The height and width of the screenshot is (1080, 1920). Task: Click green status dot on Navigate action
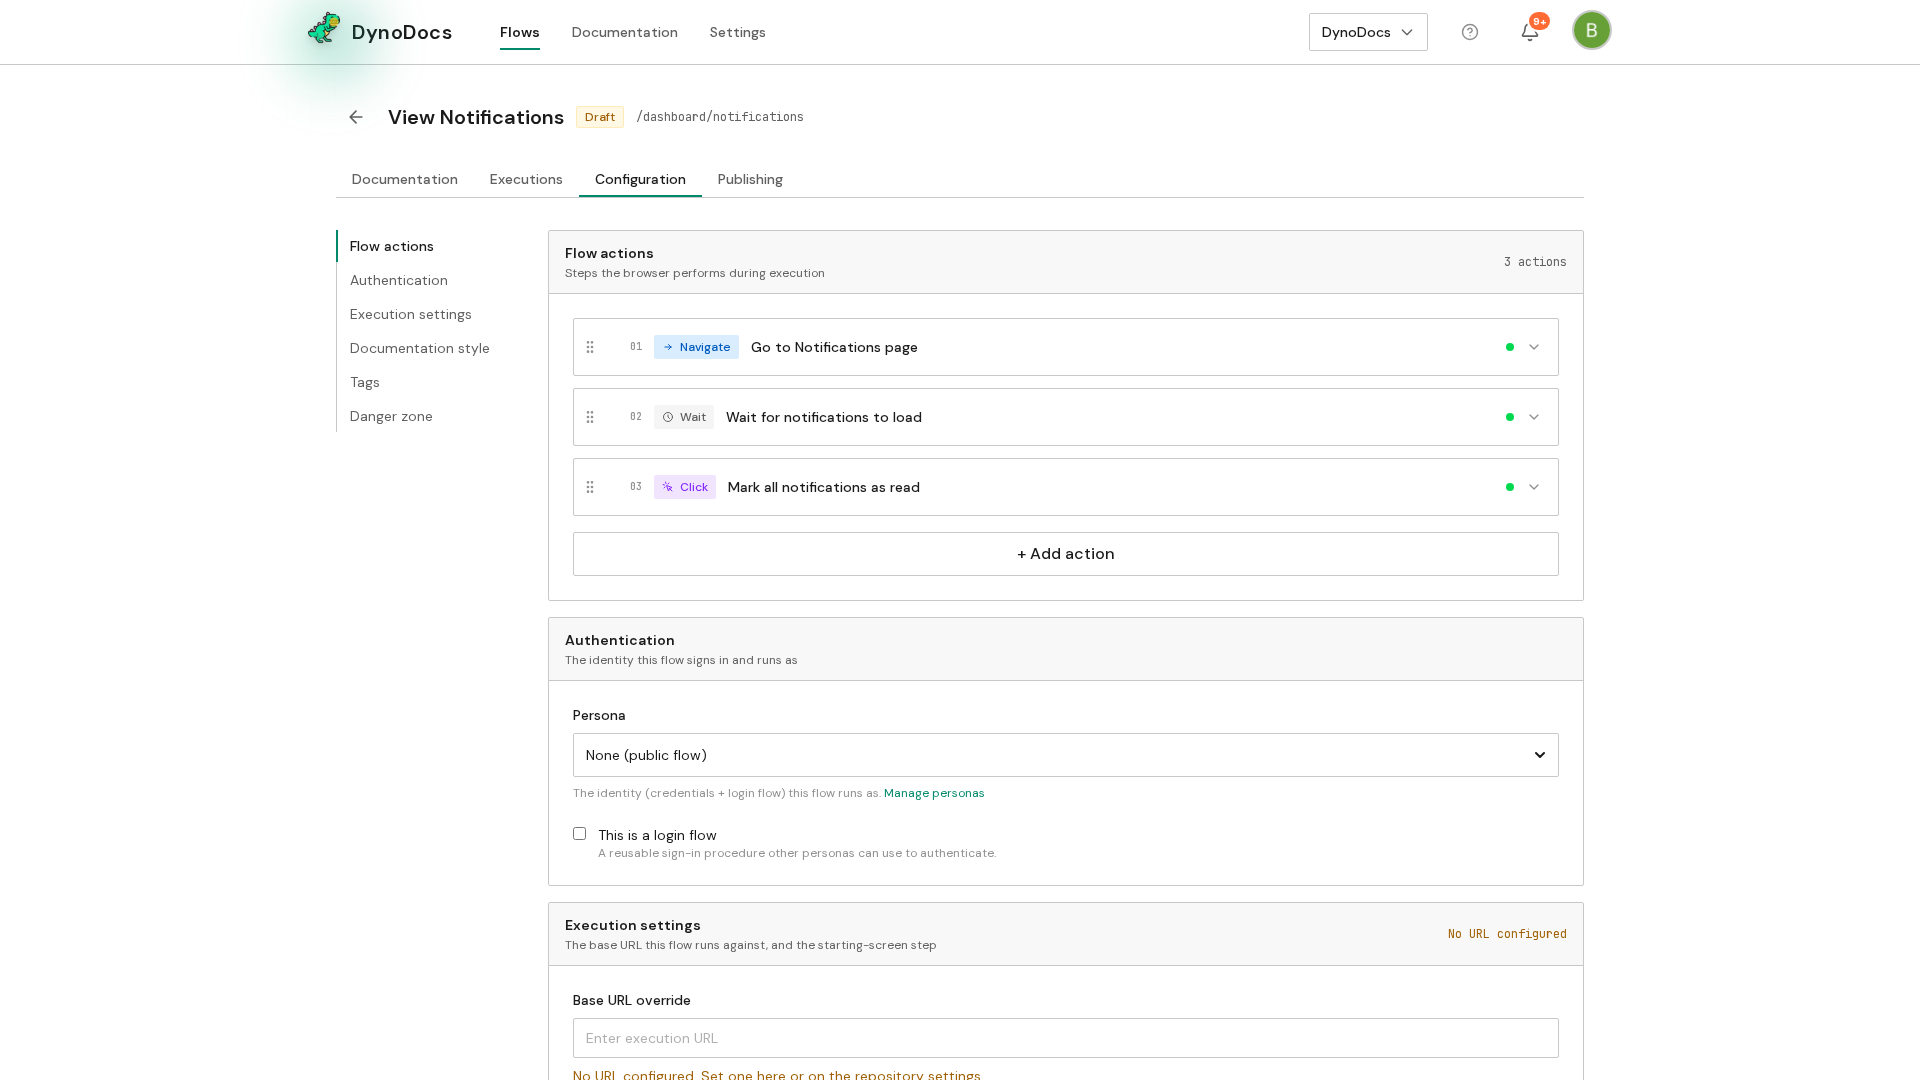pos(1510,347)
